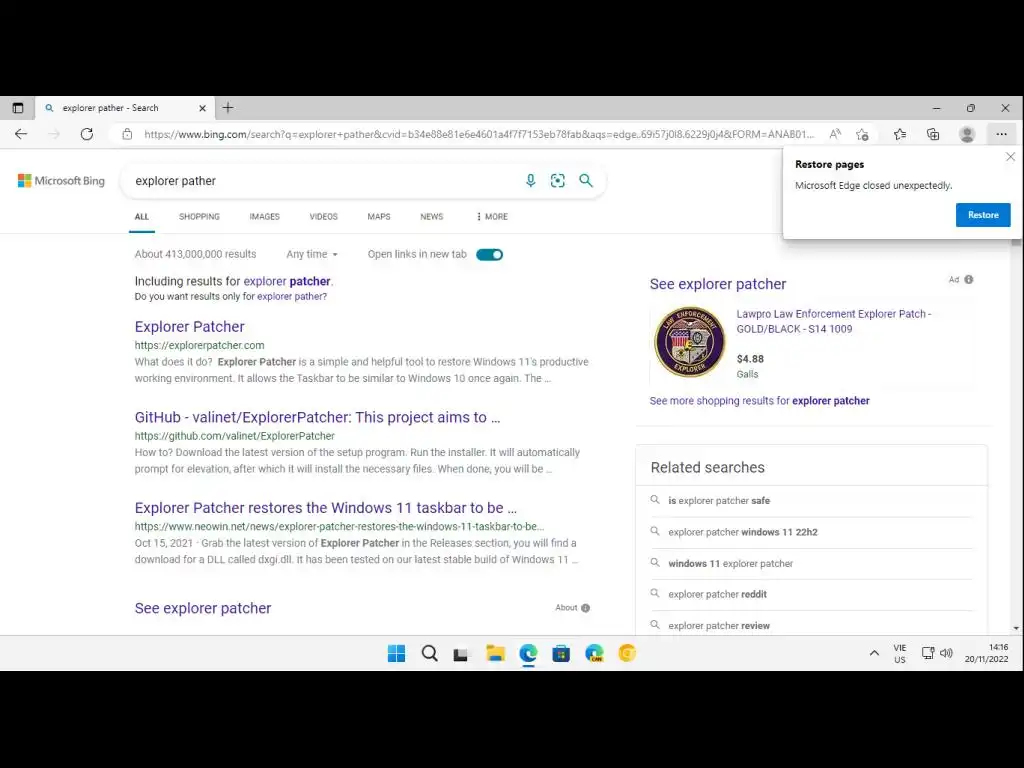Expand the MORE search categories menu
Viewport: 1024px width, 768px height.
point(492,216)
